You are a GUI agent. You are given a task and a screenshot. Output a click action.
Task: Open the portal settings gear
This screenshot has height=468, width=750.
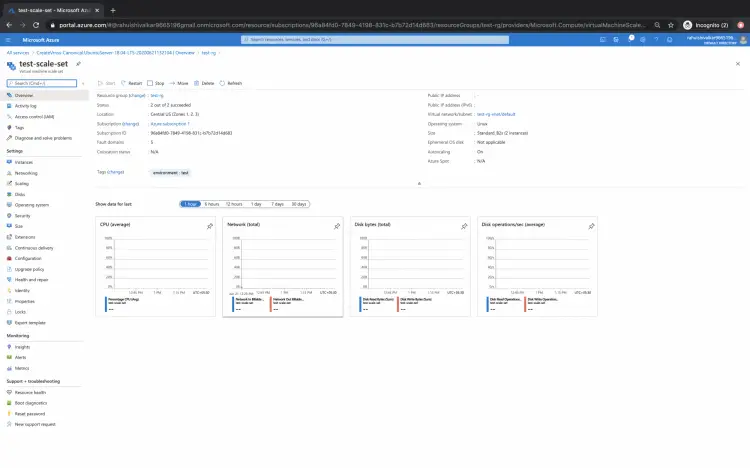click(x=643, y=40)
